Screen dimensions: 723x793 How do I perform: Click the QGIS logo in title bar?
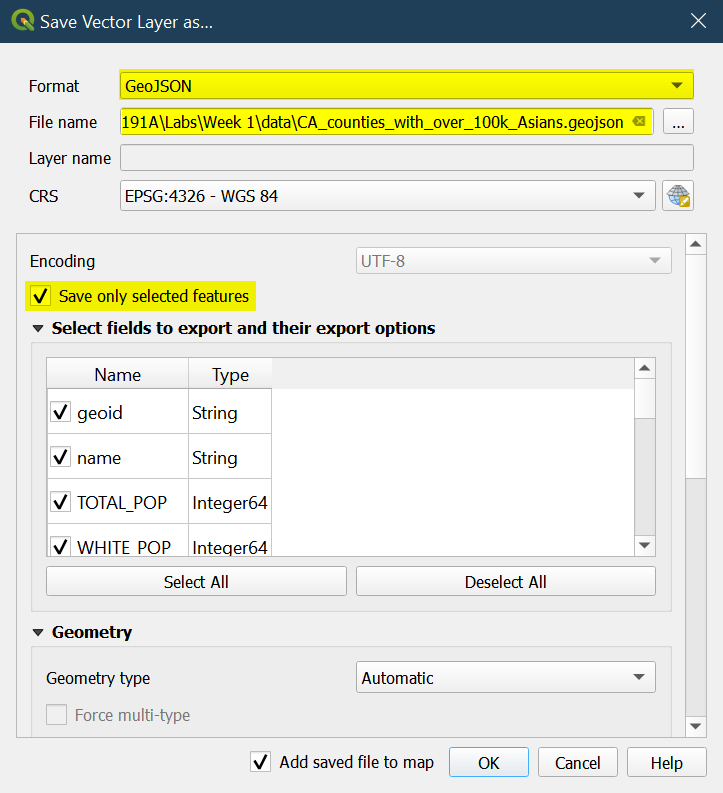[x=22, y=21]
